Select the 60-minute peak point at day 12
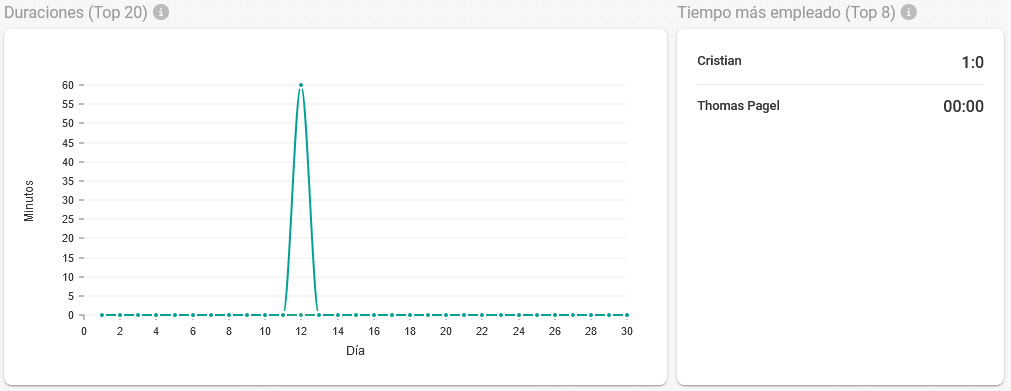1011x391 pixels. pyautogui.click(x=300, y=85)
